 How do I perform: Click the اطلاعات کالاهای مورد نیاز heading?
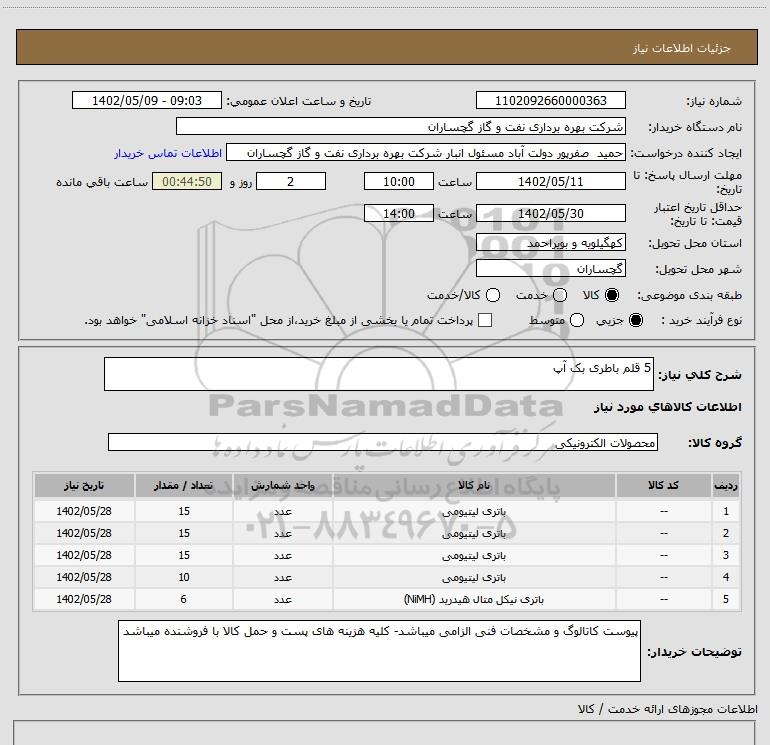pos(667,407)
